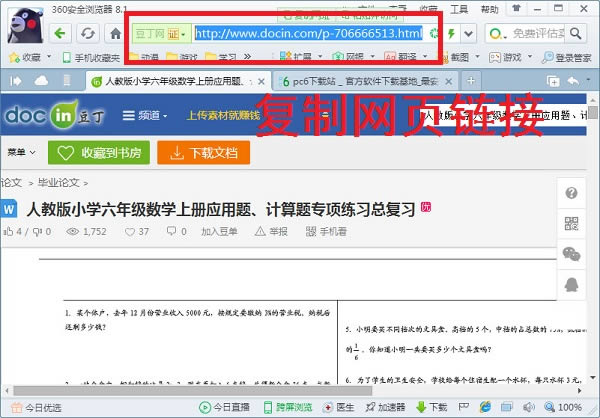Click the 毕业论文 breadcrumb link
The image size is (600, 418).
[x=59, y=184]
